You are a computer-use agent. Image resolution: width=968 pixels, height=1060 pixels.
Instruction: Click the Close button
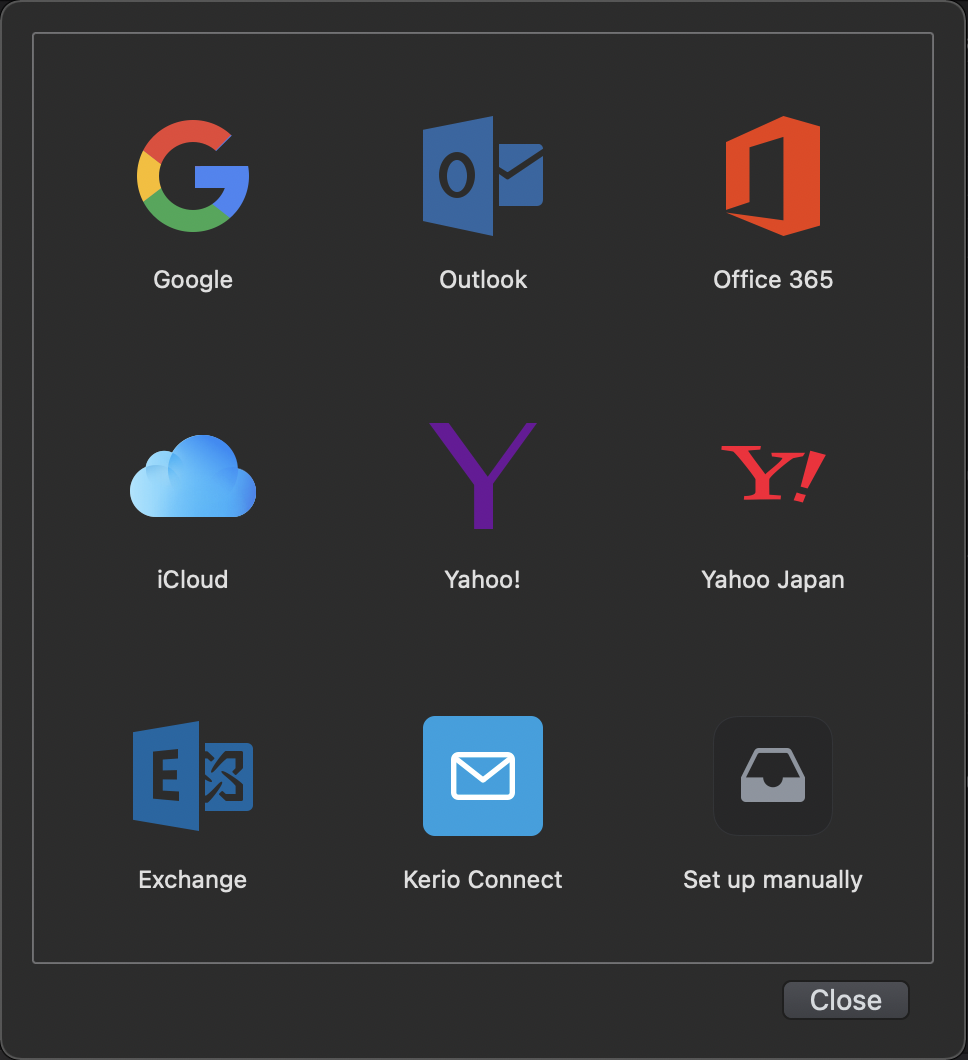[x=846, y=1000]
